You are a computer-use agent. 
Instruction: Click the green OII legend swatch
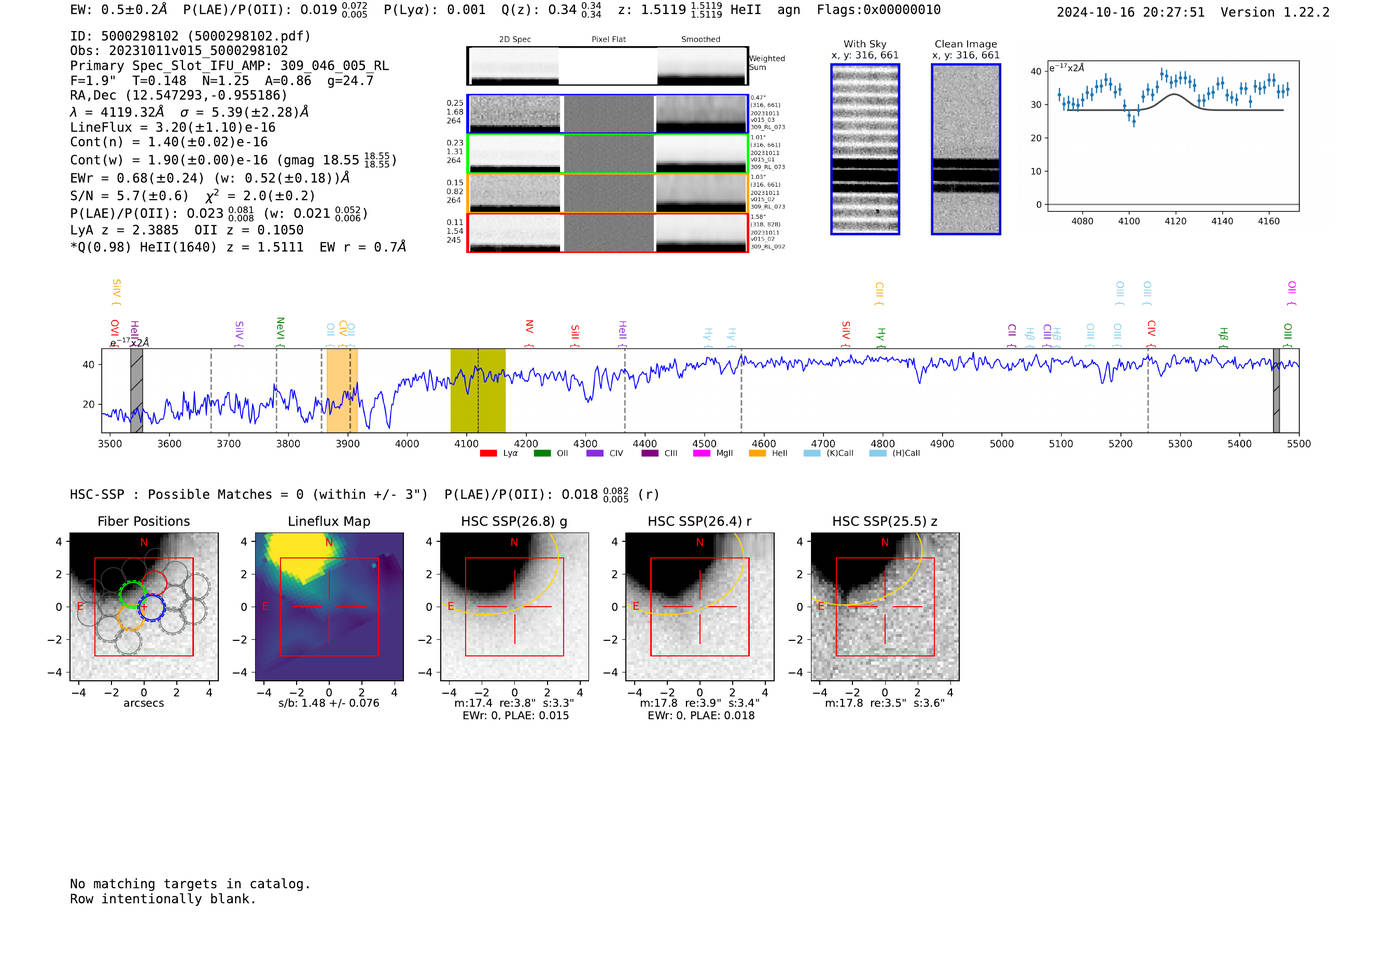click(x=541, y=453)
